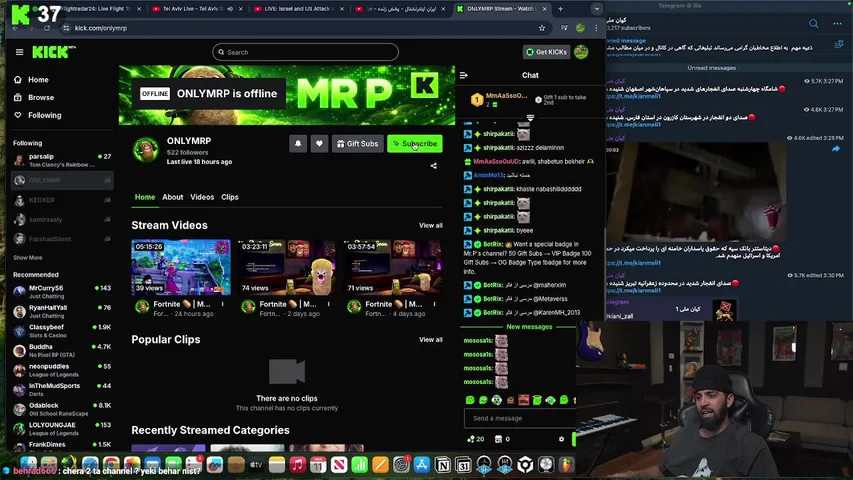Open a new browser tab
853x480 pixels.
click(560, 9)
